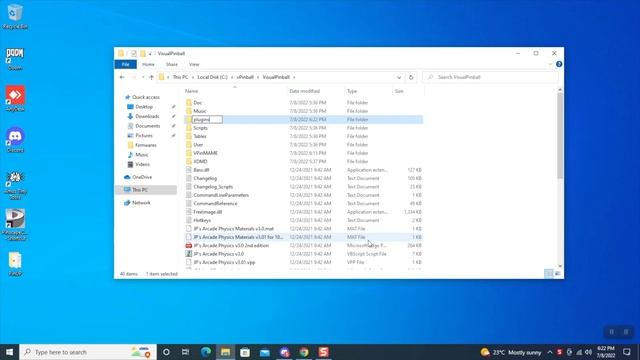Click the Properties quick access toolbar icon
The image size is (640, 360).
133,53
